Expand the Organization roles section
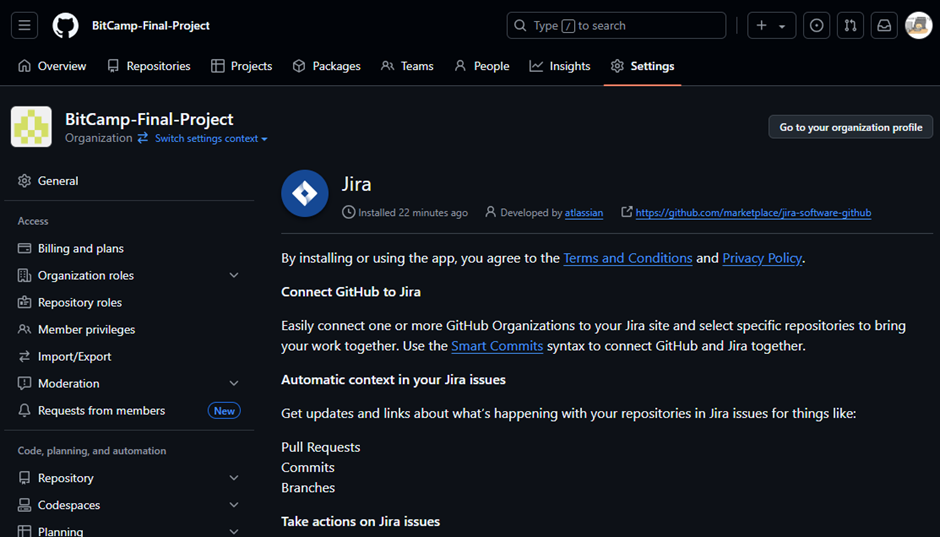Screen dimensions: 940x537 click(234, 275)
